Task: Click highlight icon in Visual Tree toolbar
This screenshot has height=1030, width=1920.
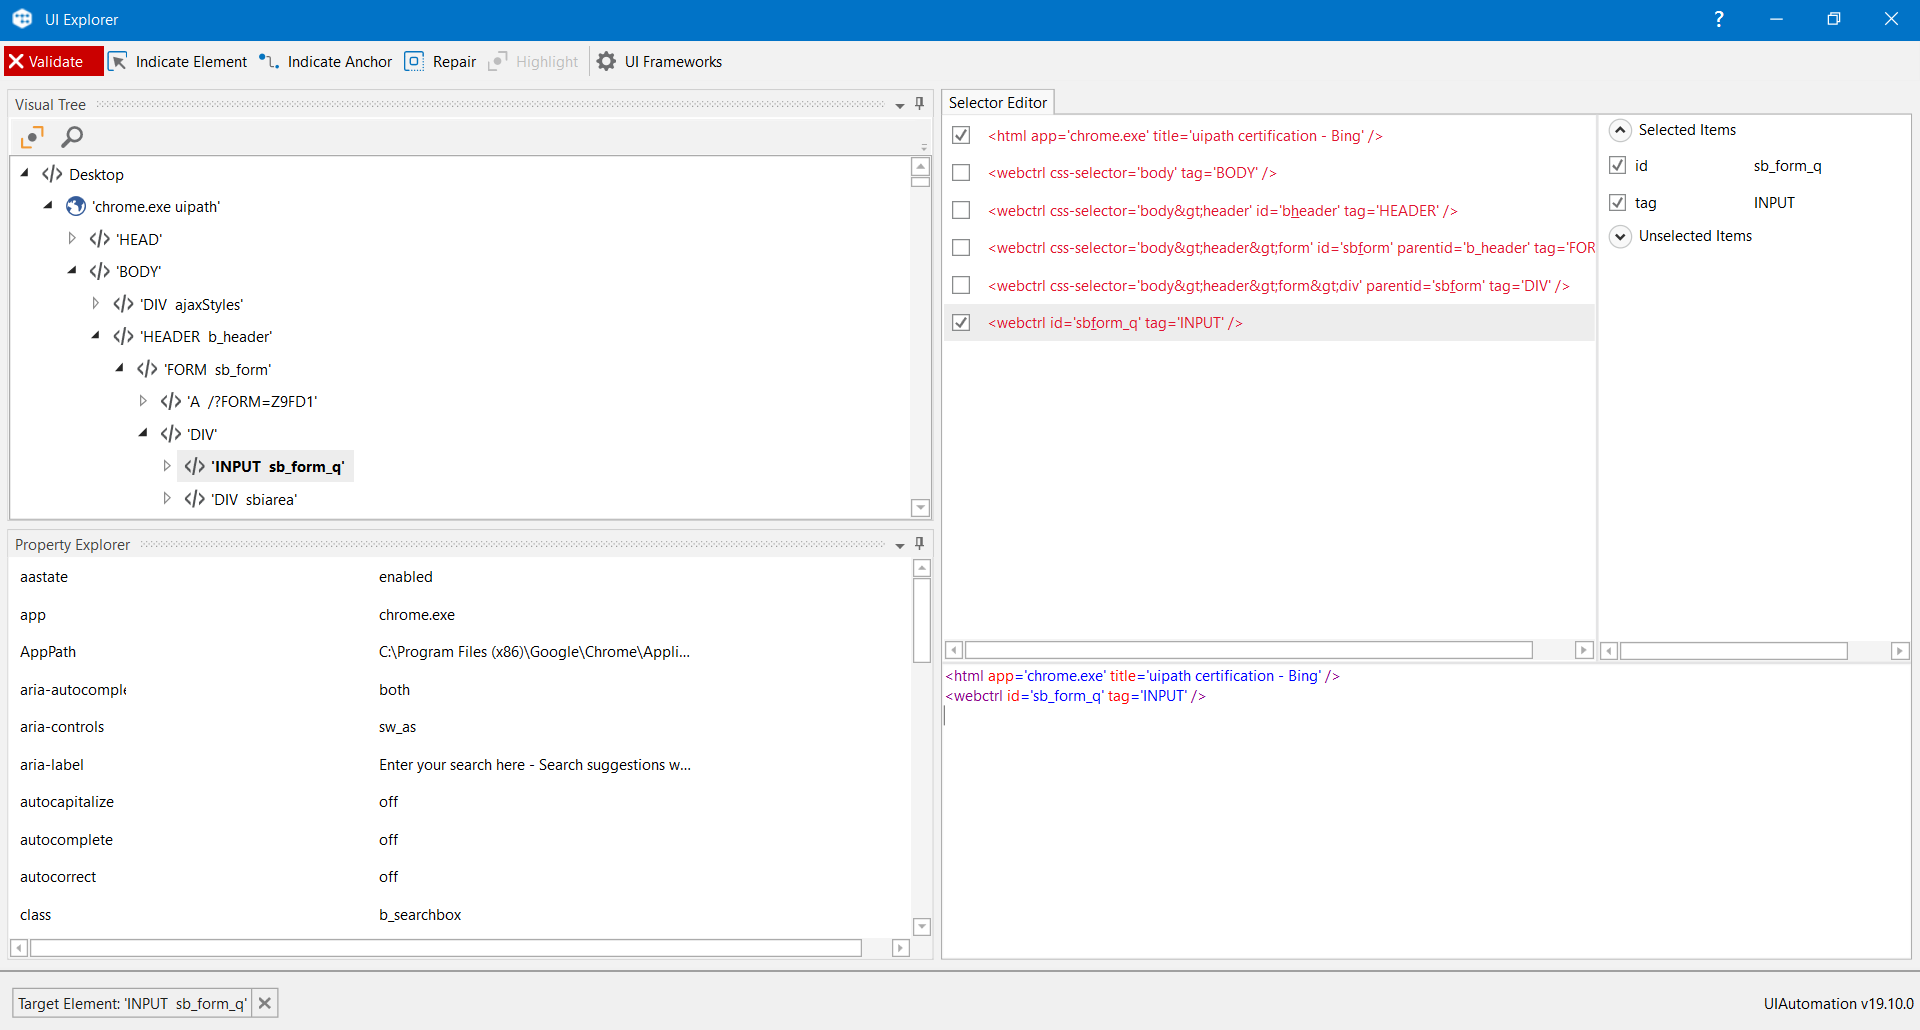Action: click(x=32, y=137)
